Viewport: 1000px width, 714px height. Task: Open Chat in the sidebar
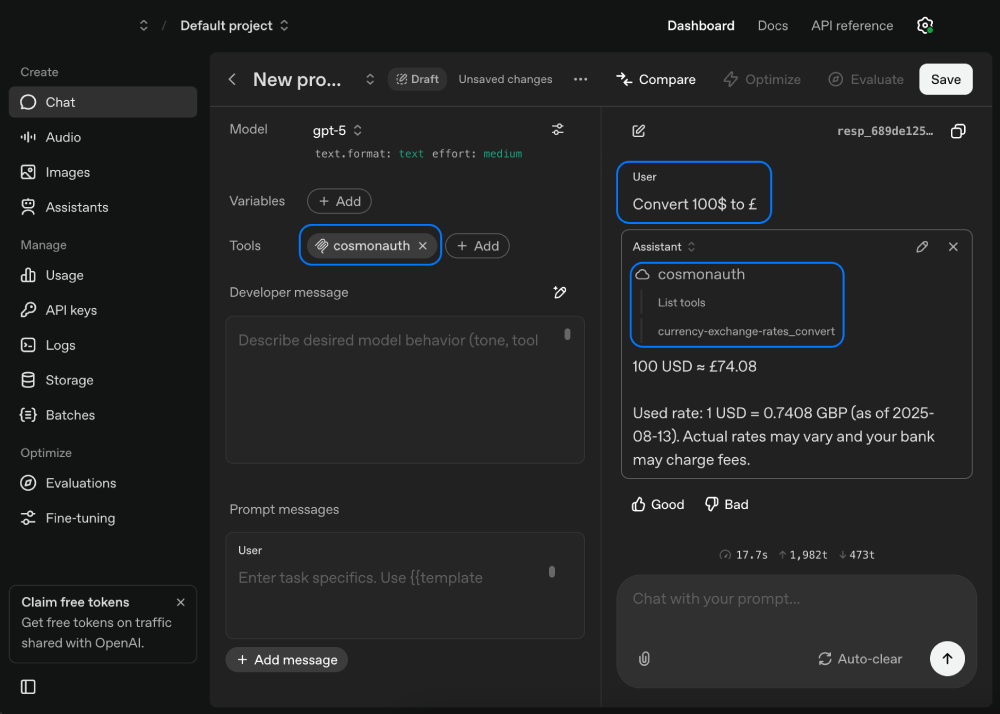(103, 102)
